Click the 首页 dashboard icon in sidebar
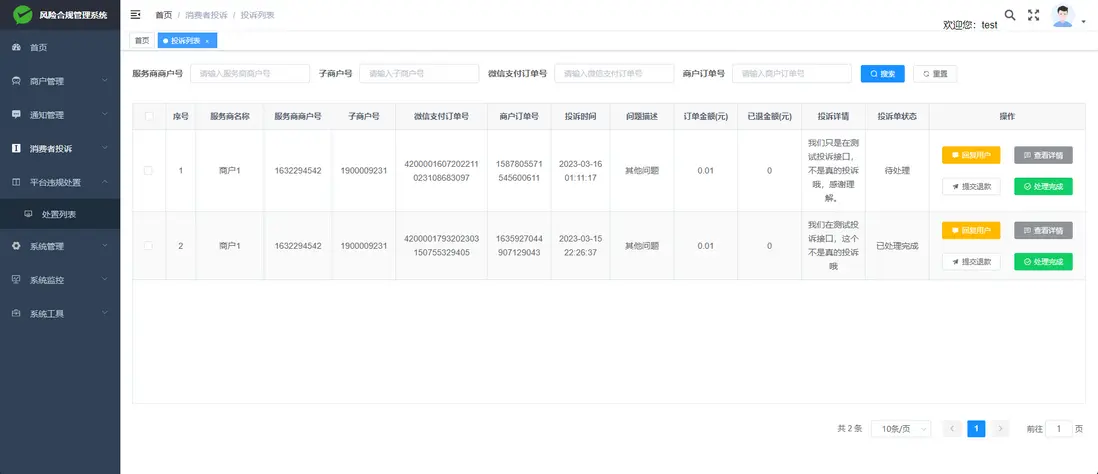Image resolution: width=1098 pixels, height=474 pixels. 16,48
